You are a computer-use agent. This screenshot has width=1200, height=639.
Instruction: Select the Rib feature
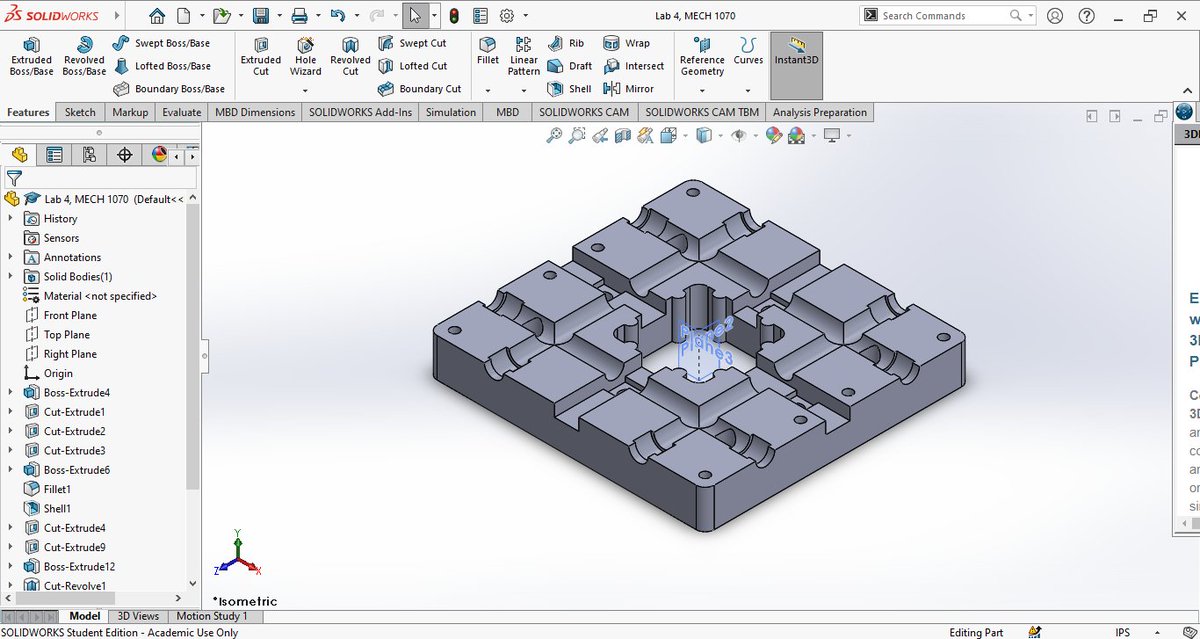565,43
